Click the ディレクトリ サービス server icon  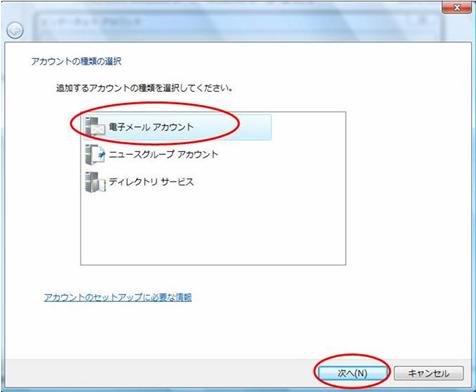coord(95,182)
